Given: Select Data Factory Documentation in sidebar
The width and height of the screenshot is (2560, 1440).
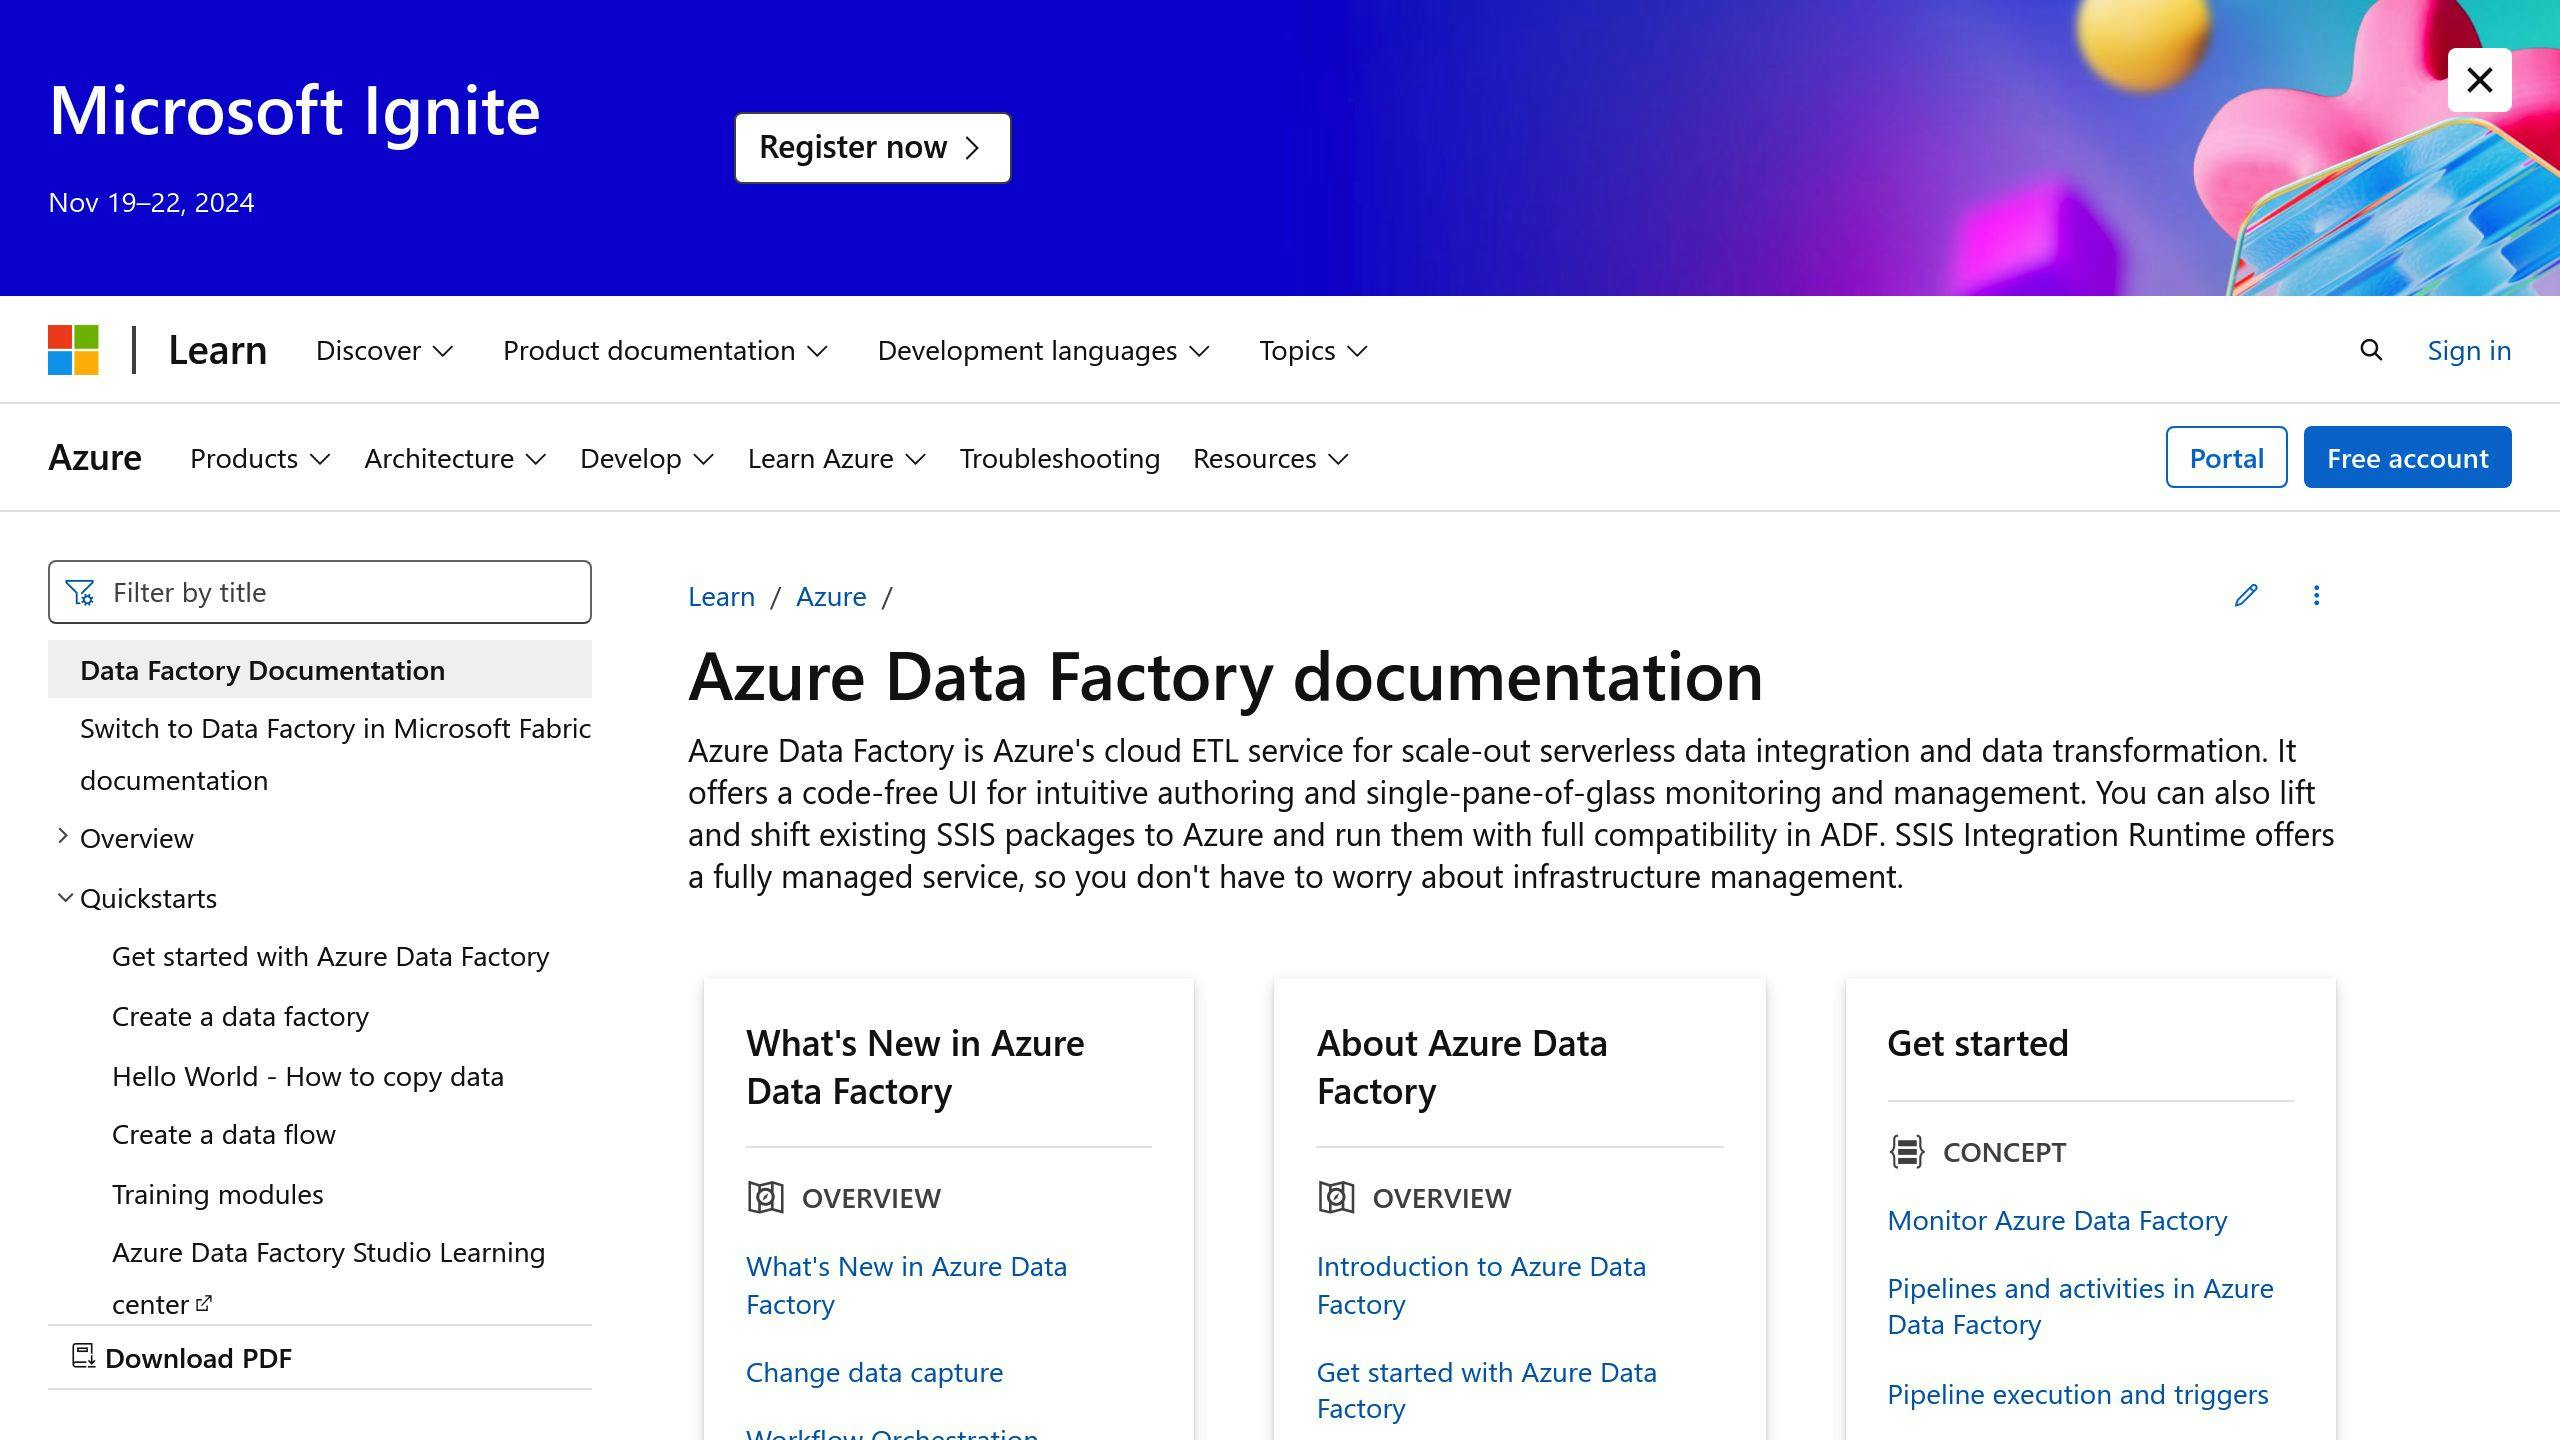Looking at the screenshot, I should pyautogui.click(x=320, y=669).
